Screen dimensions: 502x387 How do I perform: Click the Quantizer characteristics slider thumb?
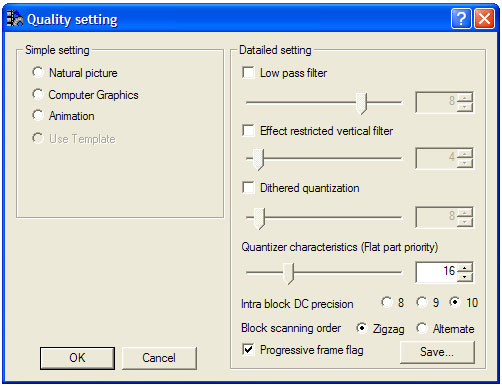click(x=288, y=273)
